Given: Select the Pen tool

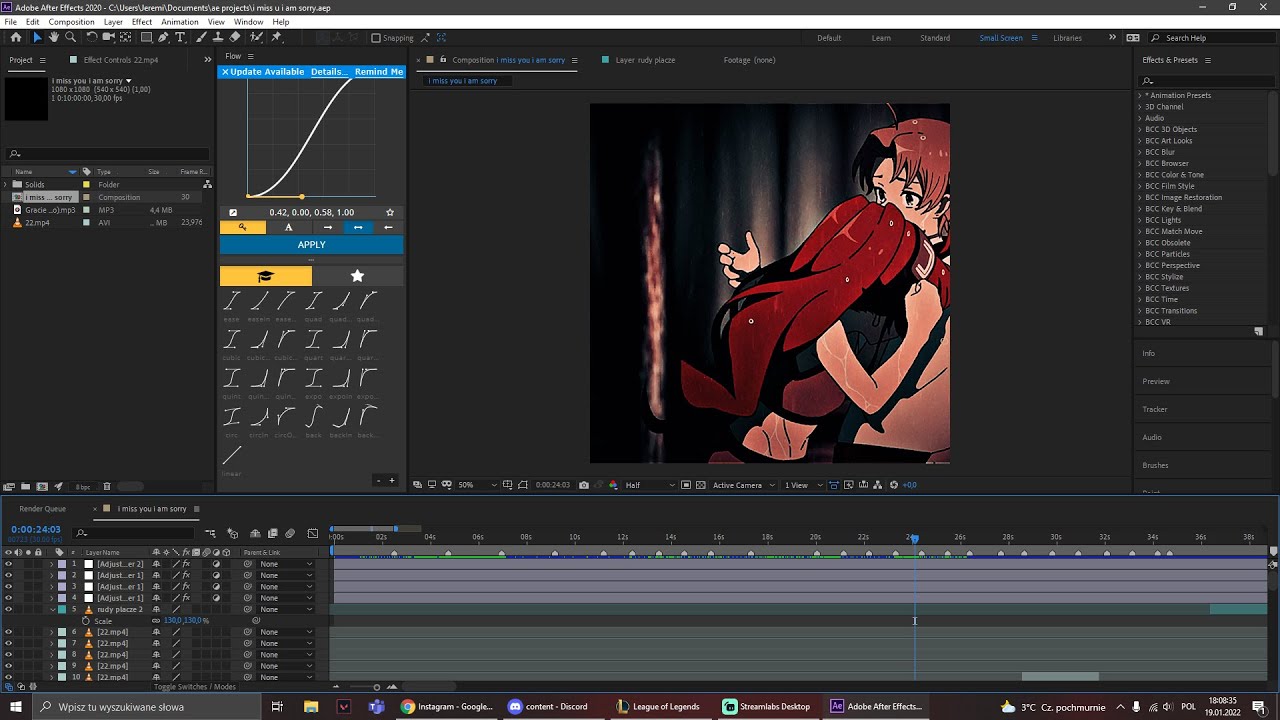Looking at the screenshot, I should (x=163, y=38).
